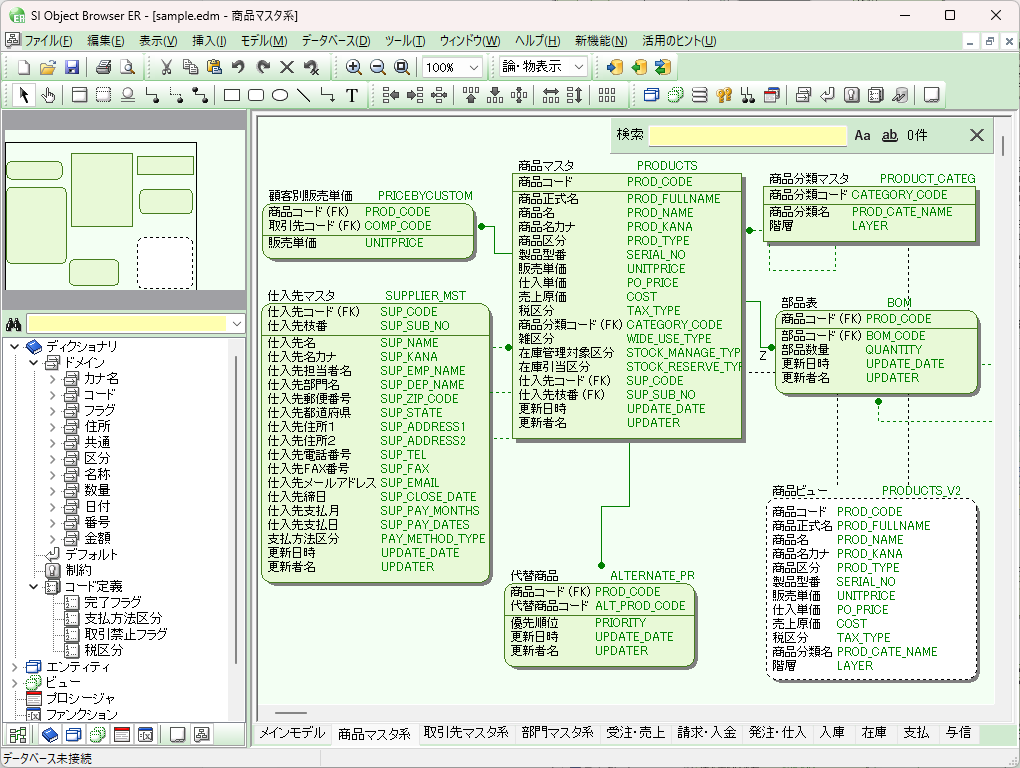This screenshot has width=1020, height=768.
Task: Open the left panel search combo dropdown arrow
Action: click(x=237, y=324)
